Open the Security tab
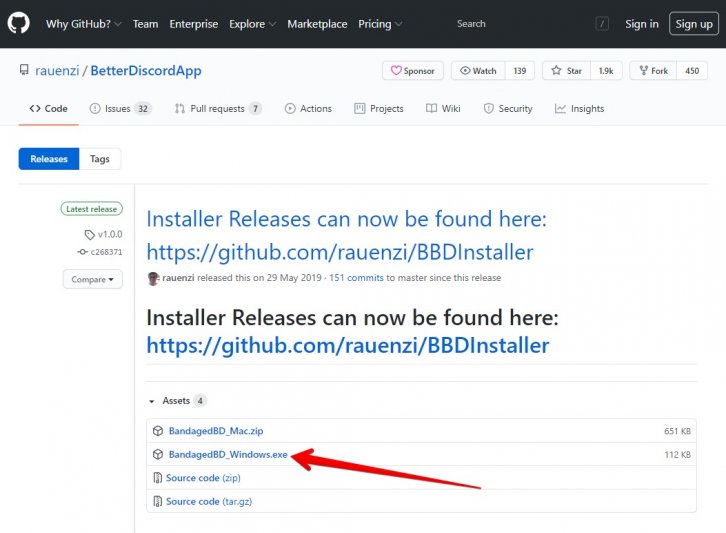The image size is (726, 533). (508, 108)
